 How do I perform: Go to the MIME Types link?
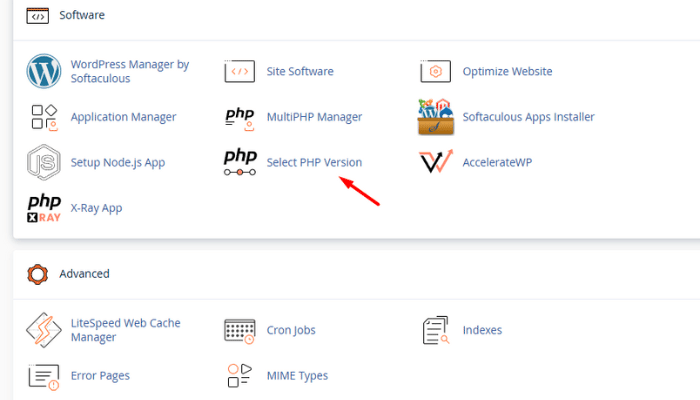tap(297, 376)
